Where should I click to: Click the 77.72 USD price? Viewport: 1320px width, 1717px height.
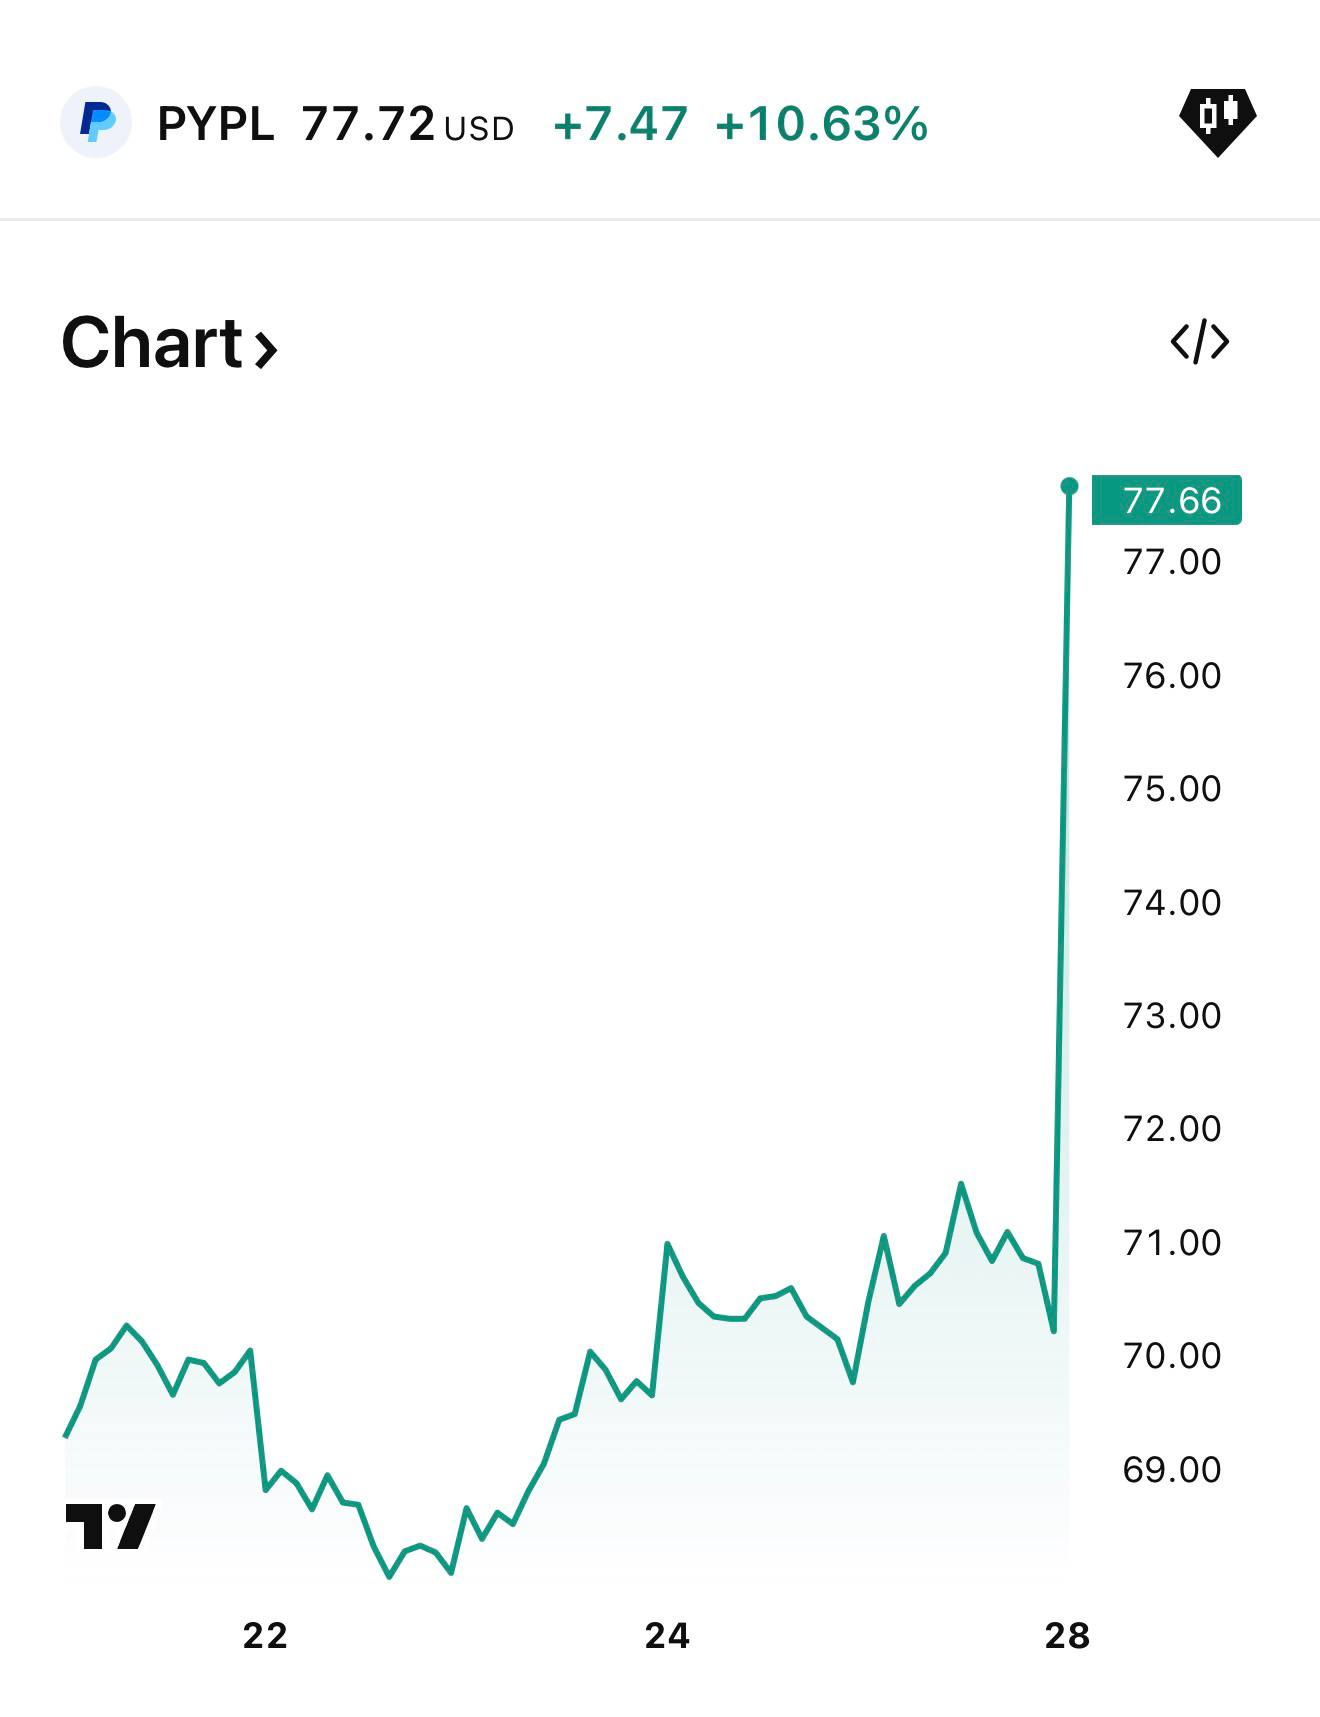click(407, 125)
